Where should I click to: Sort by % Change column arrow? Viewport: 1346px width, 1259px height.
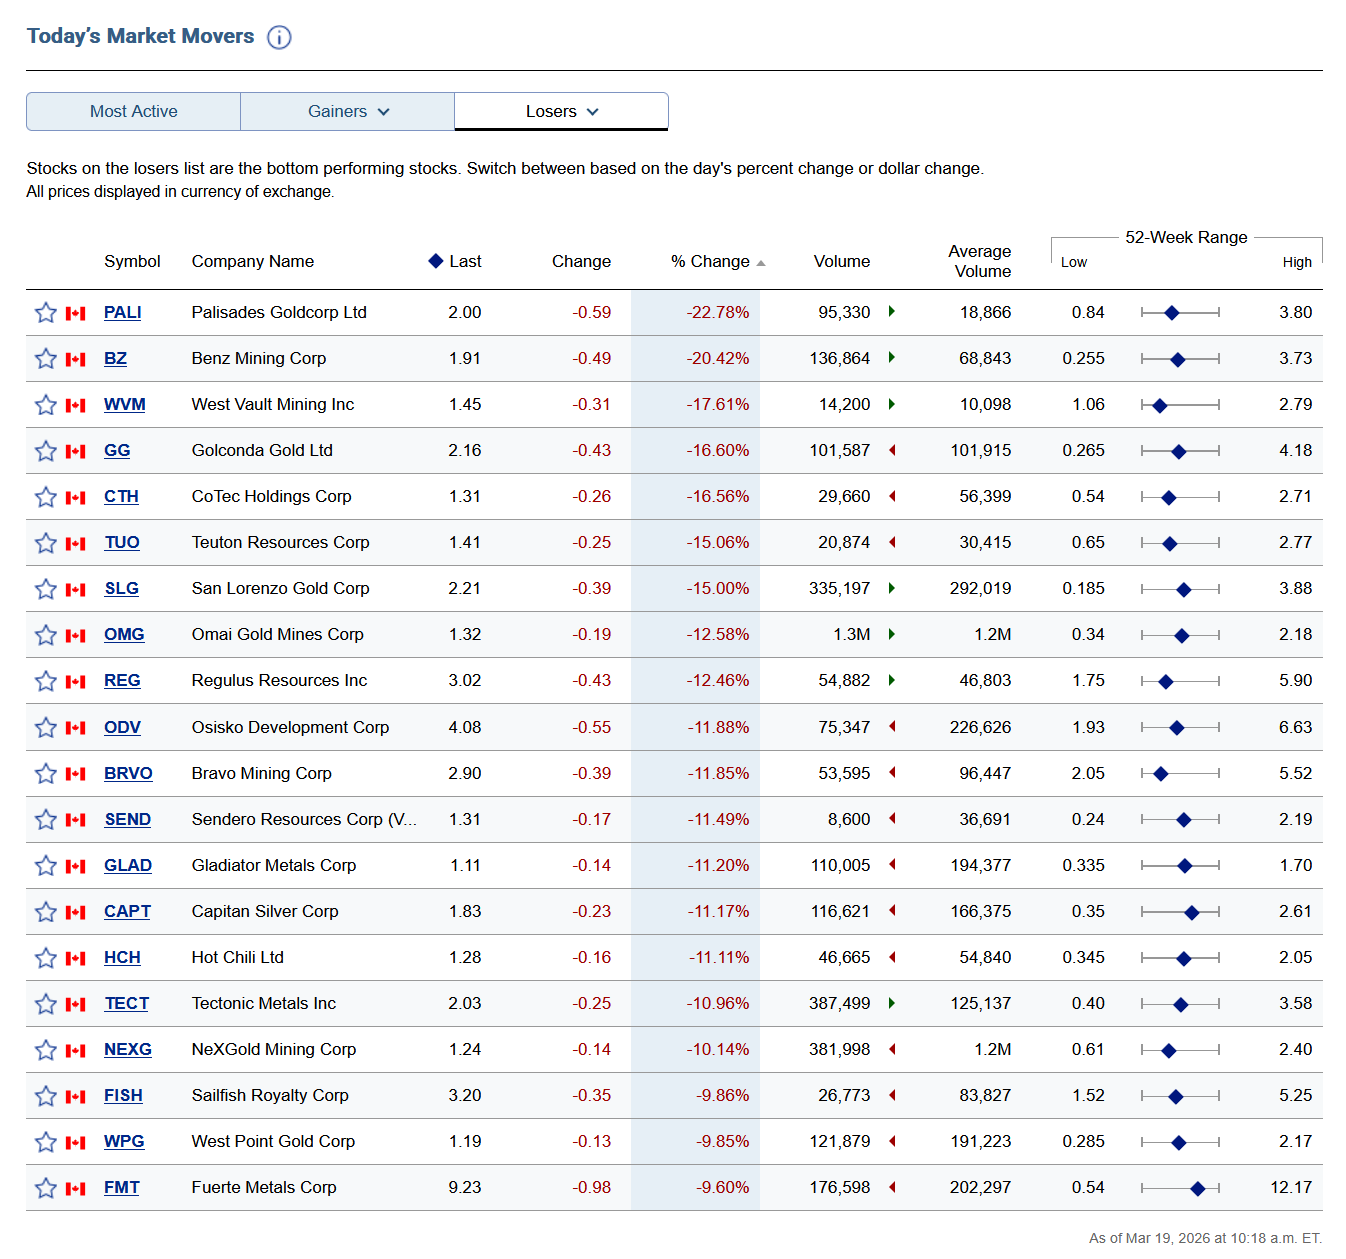761,263
